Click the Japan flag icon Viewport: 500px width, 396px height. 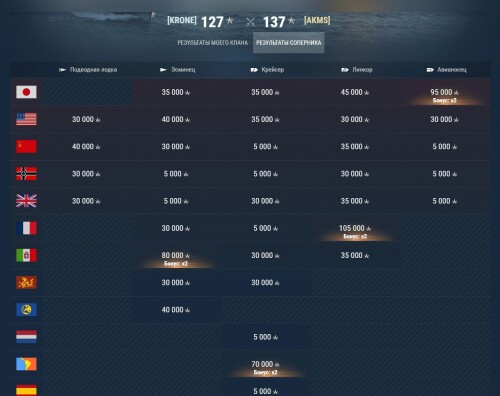pyautogui.click(x=26, y=92)
